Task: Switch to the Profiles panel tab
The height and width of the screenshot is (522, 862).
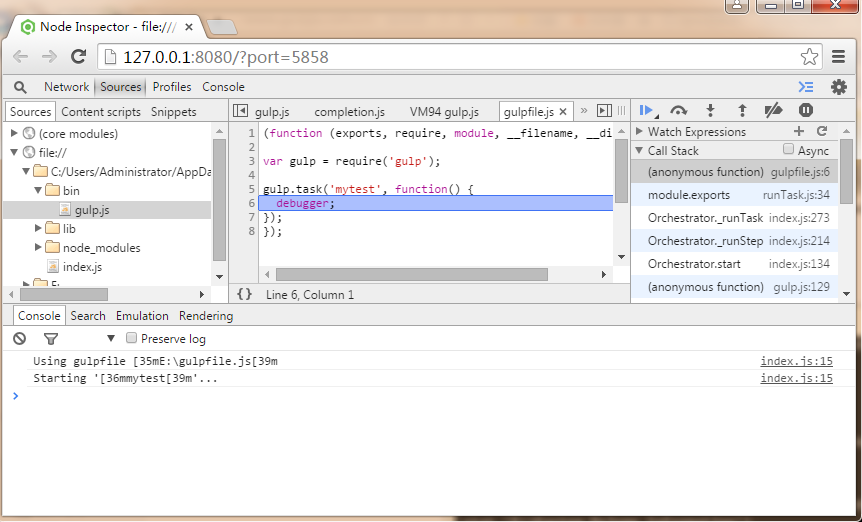Action: pos(172,87)
